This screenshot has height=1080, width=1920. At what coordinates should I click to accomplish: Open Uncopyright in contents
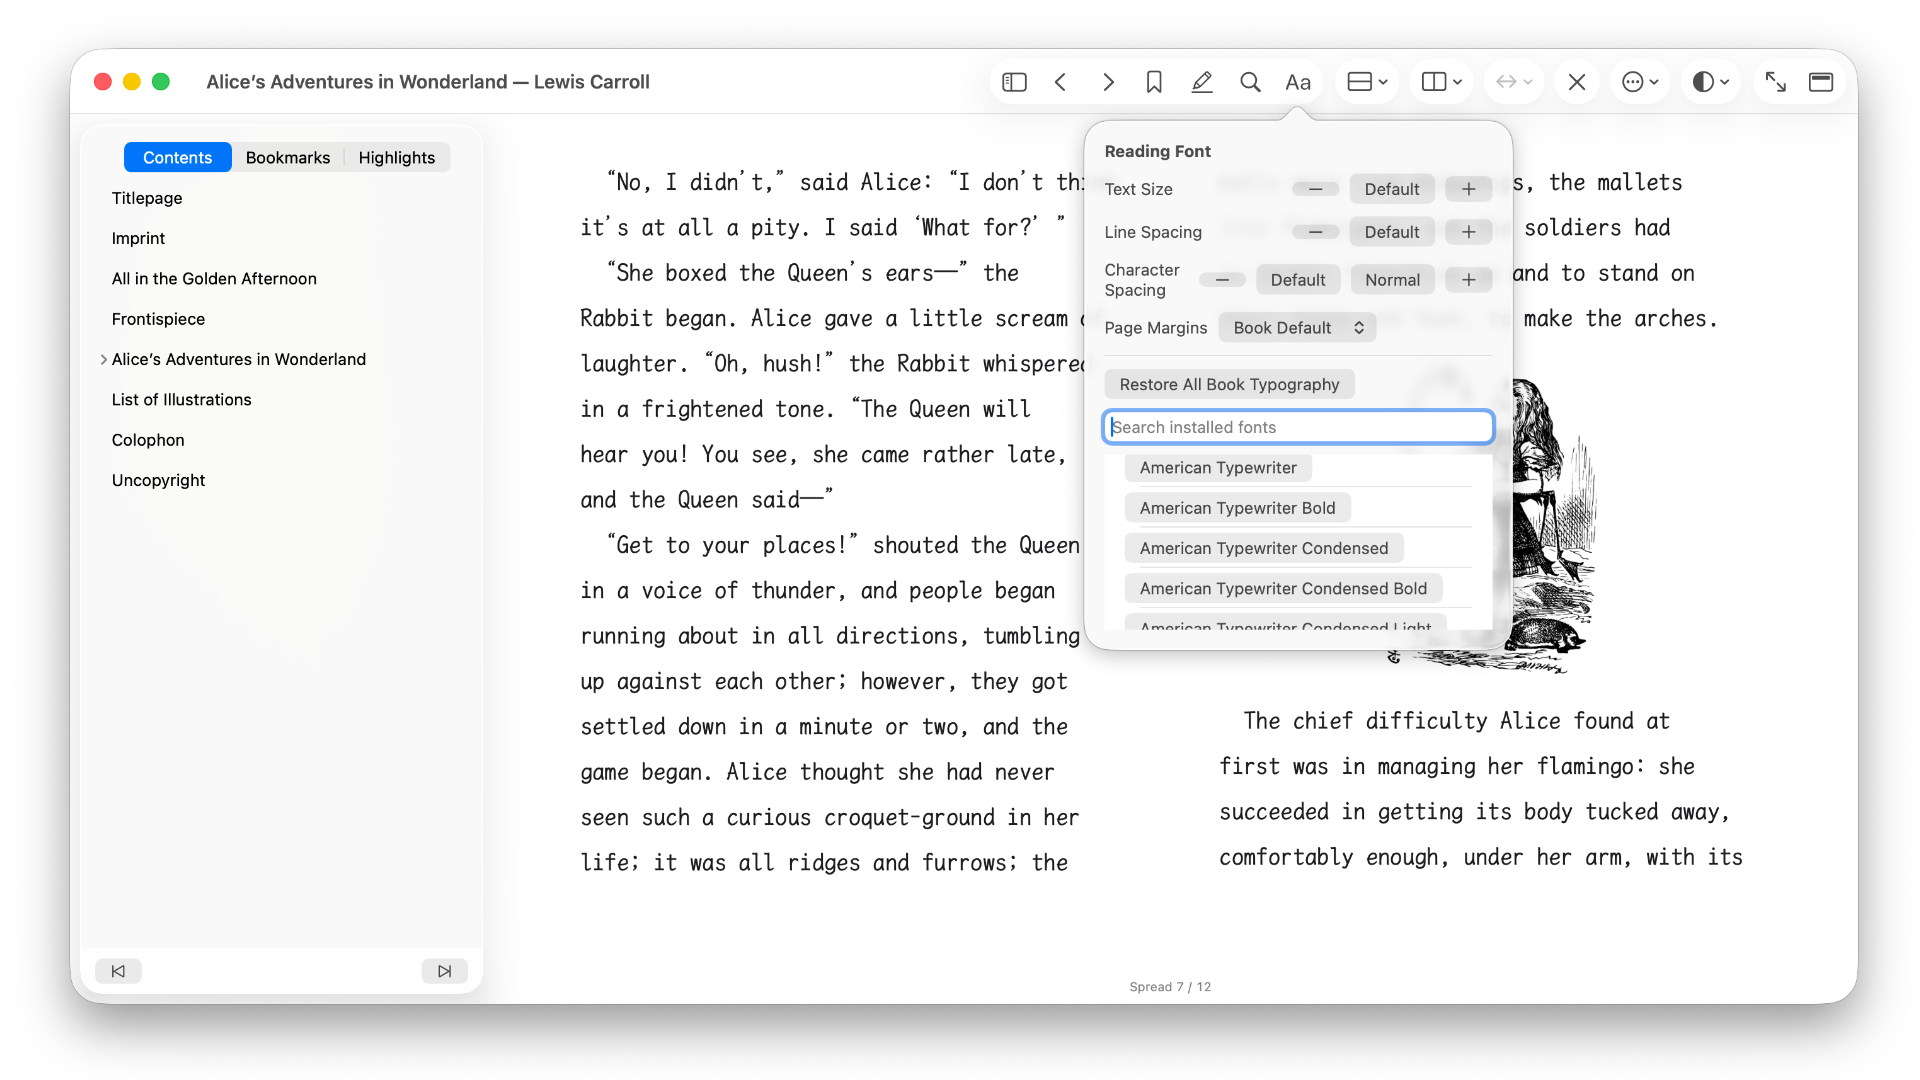[x=158, y=480]
